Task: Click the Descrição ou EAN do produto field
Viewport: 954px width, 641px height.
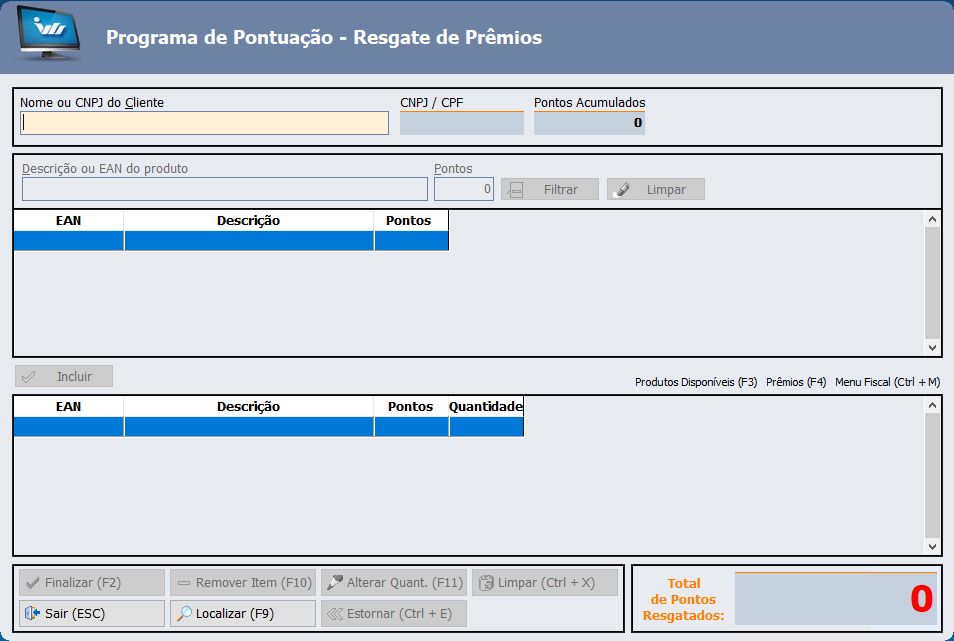Action: 224,189
